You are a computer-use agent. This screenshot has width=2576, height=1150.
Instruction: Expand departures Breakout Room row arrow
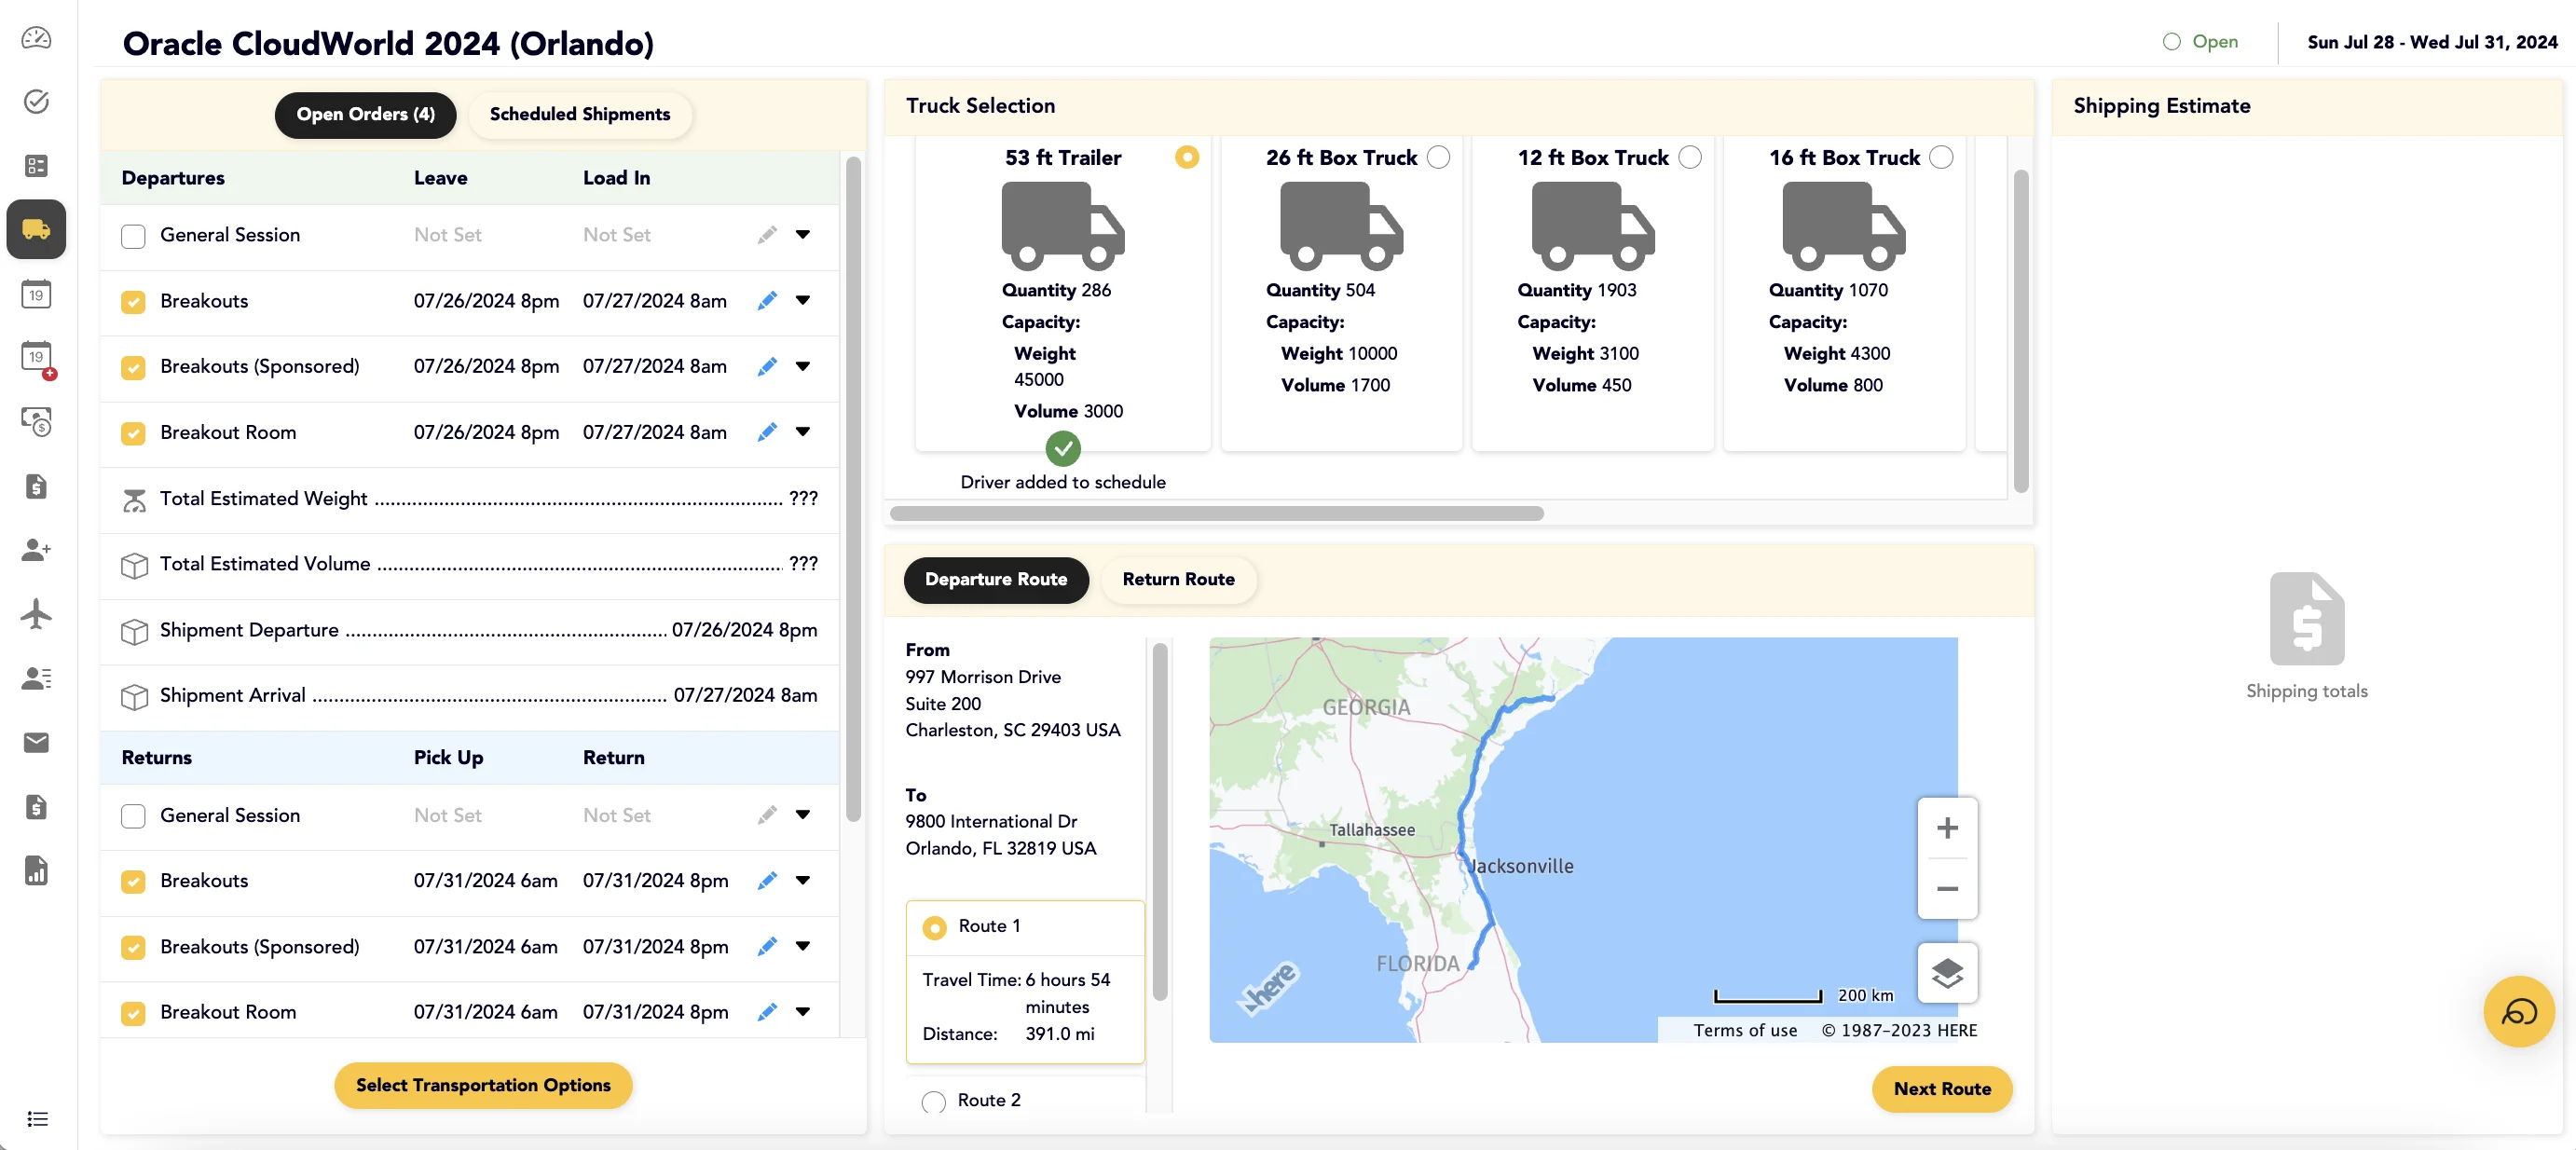click(x=802, y=432)
